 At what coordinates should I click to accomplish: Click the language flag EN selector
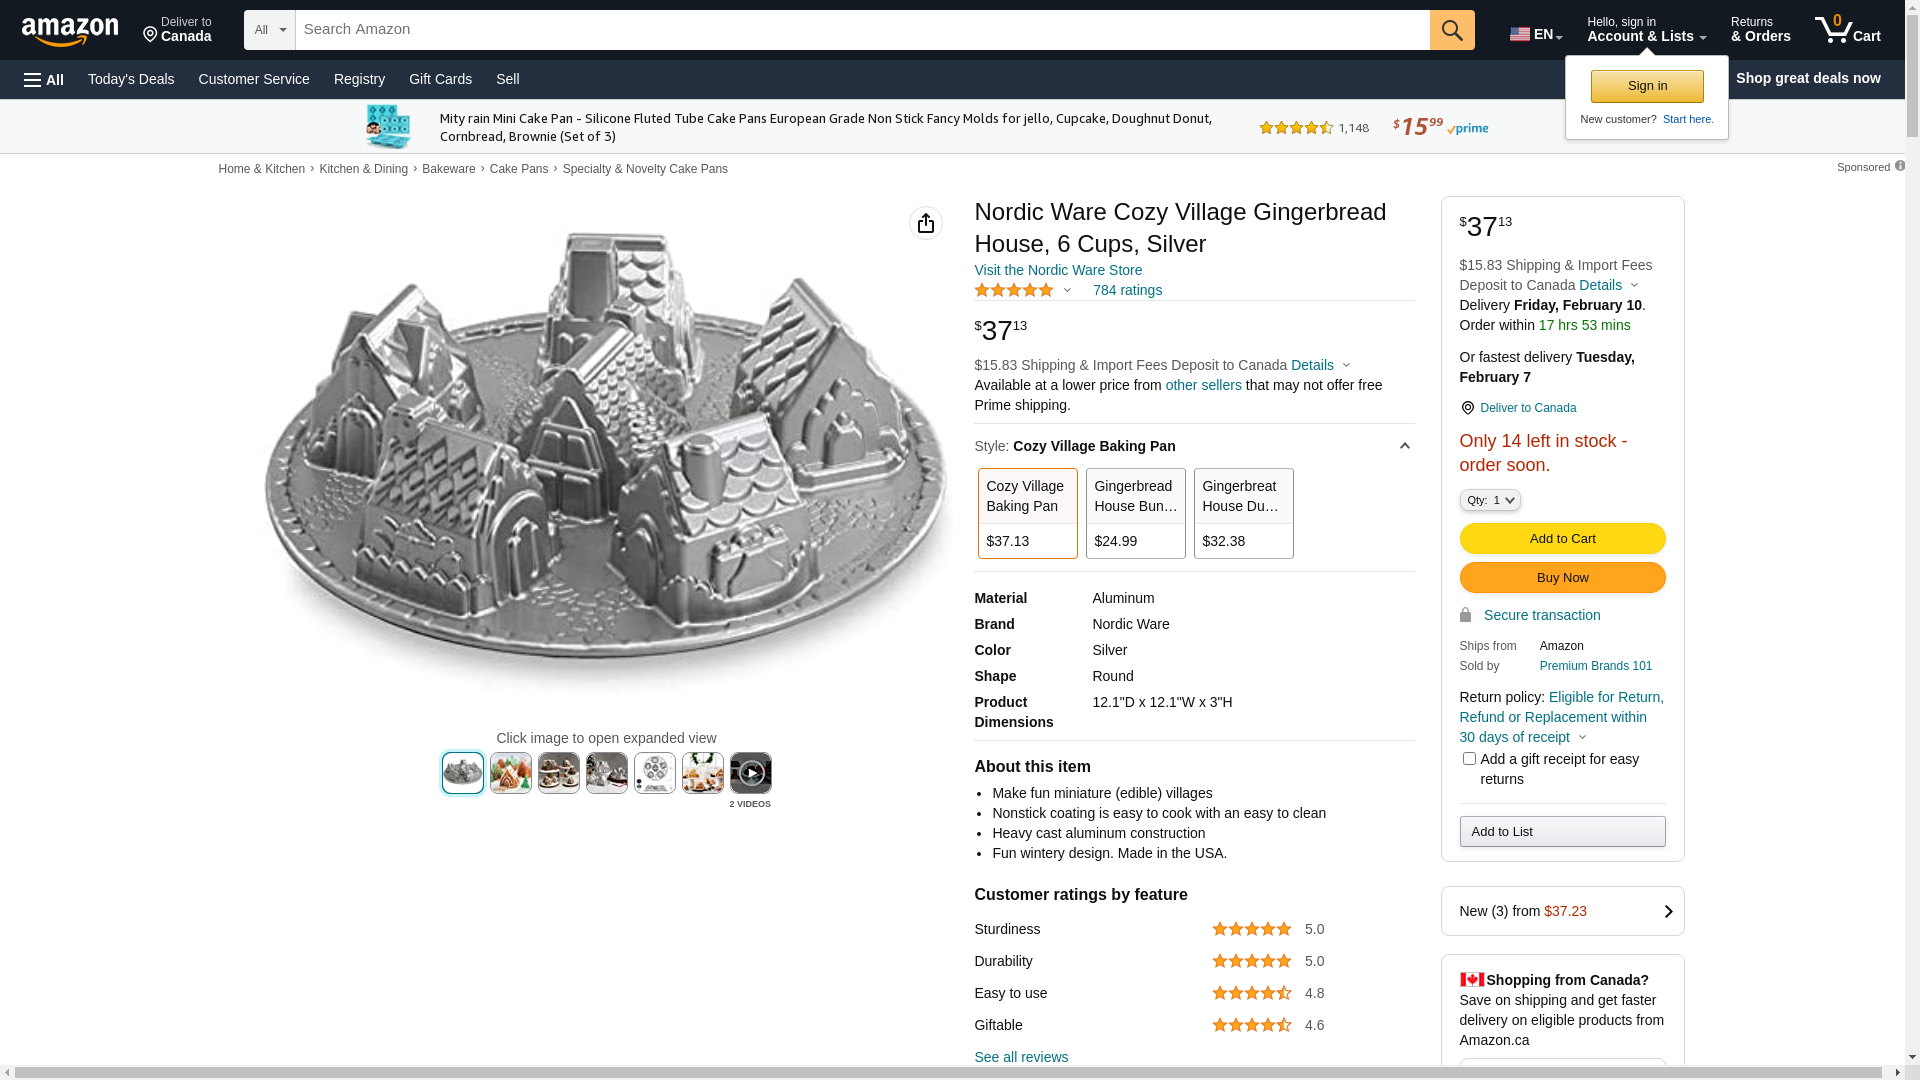[x=1535, y=34]
